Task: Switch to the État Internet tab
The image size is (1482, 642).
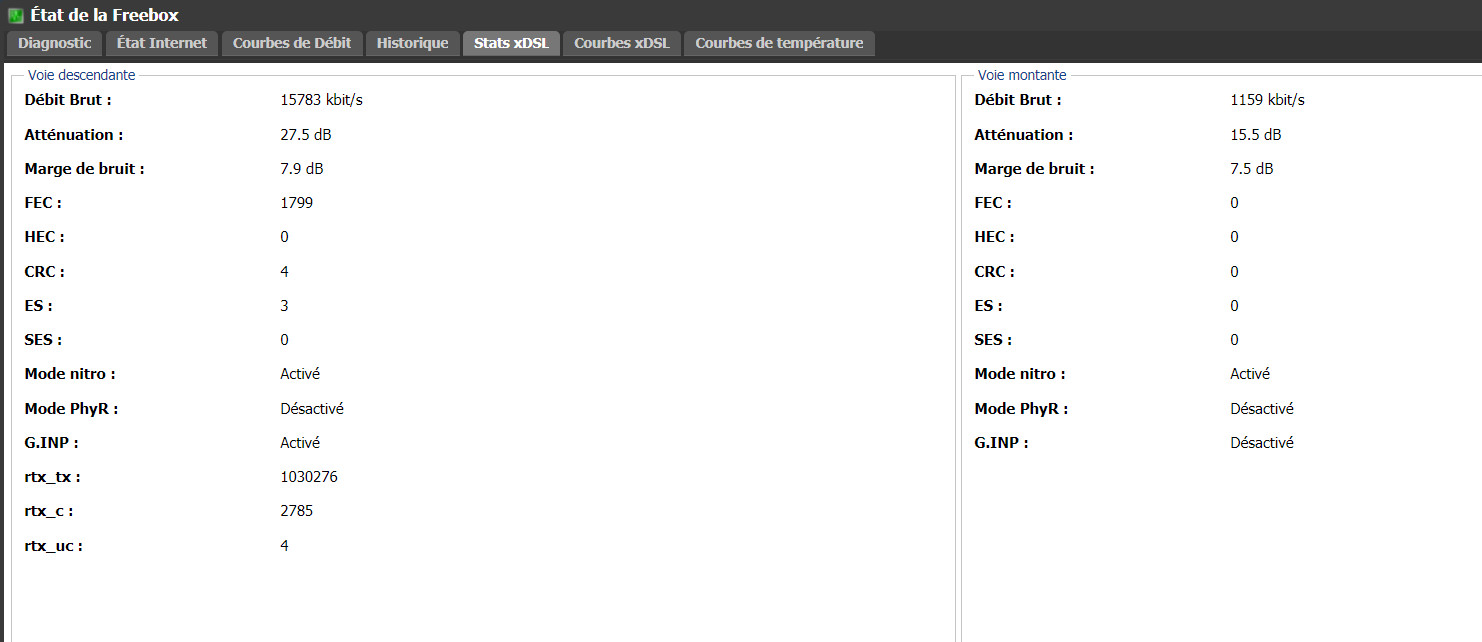Action: (x=162, y=43)
